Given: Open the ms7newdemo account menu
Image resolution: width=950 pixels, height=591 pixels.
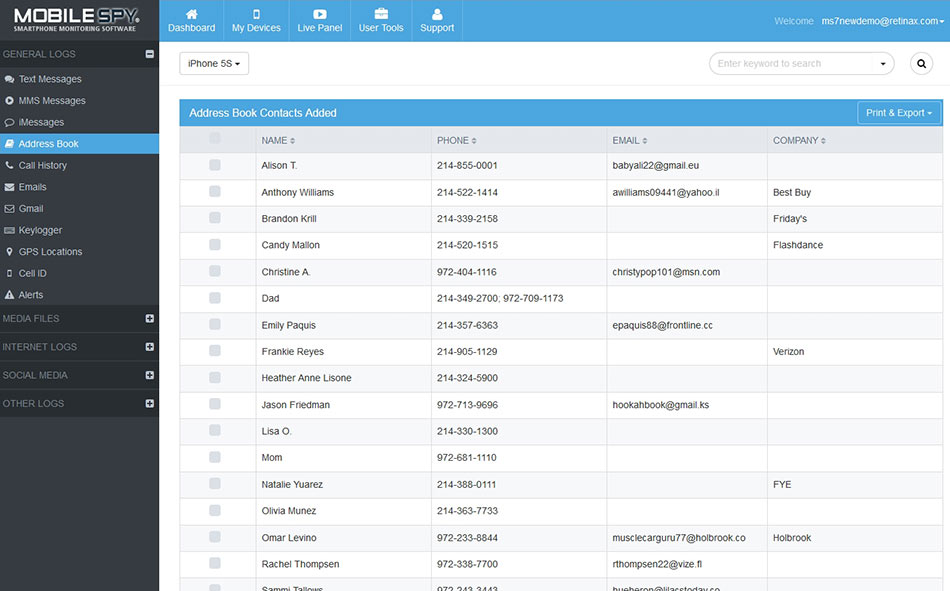Looking at the screenshot, I should click(881, 21).
